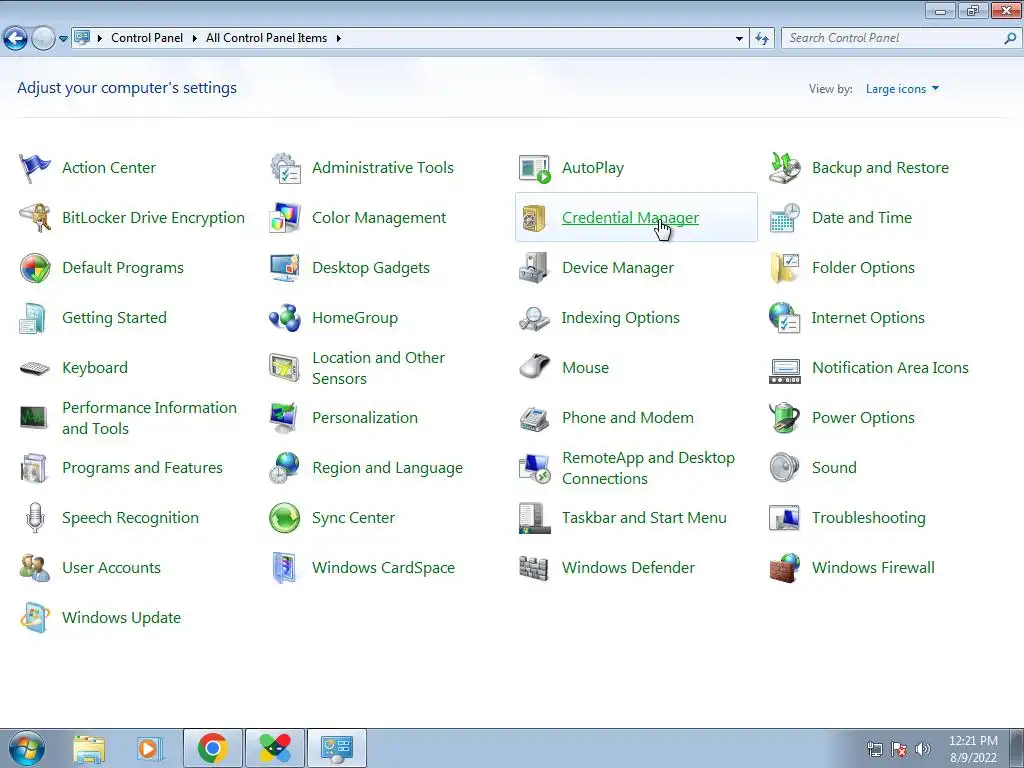Open the Credential Manager link
The height and width of the screenshot is (768, 1024).
[630, 217]
